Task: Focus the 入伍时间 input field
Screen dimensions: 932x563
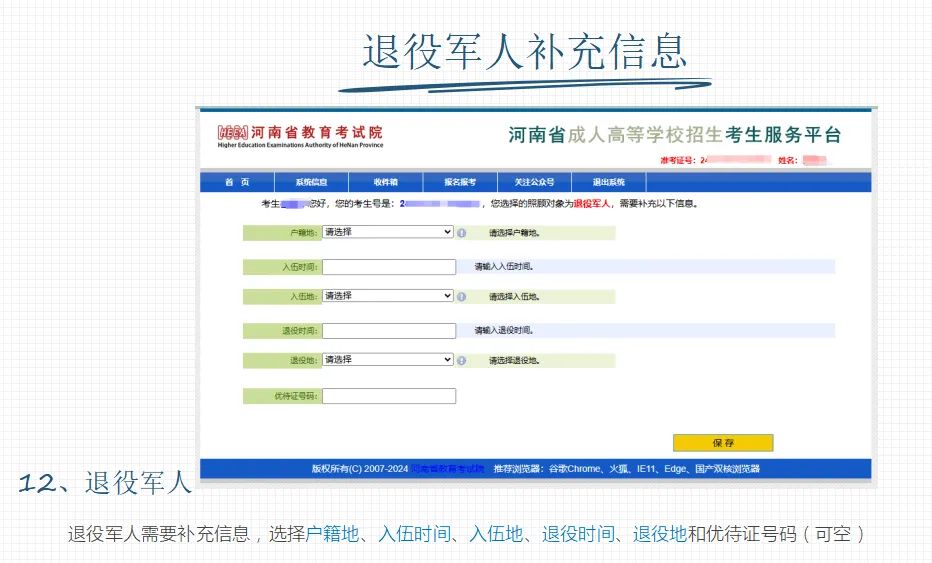Action: pos(388,267)
